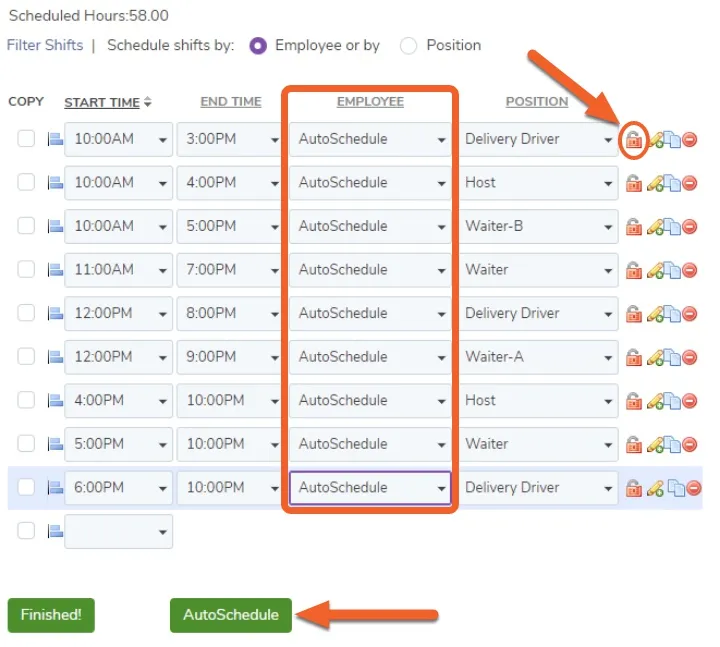Duplicate the 11:00AM–7:00PM Waiter shift with the copy icon
This screenshot has height=647, width=720.
[x=673, y=270]
